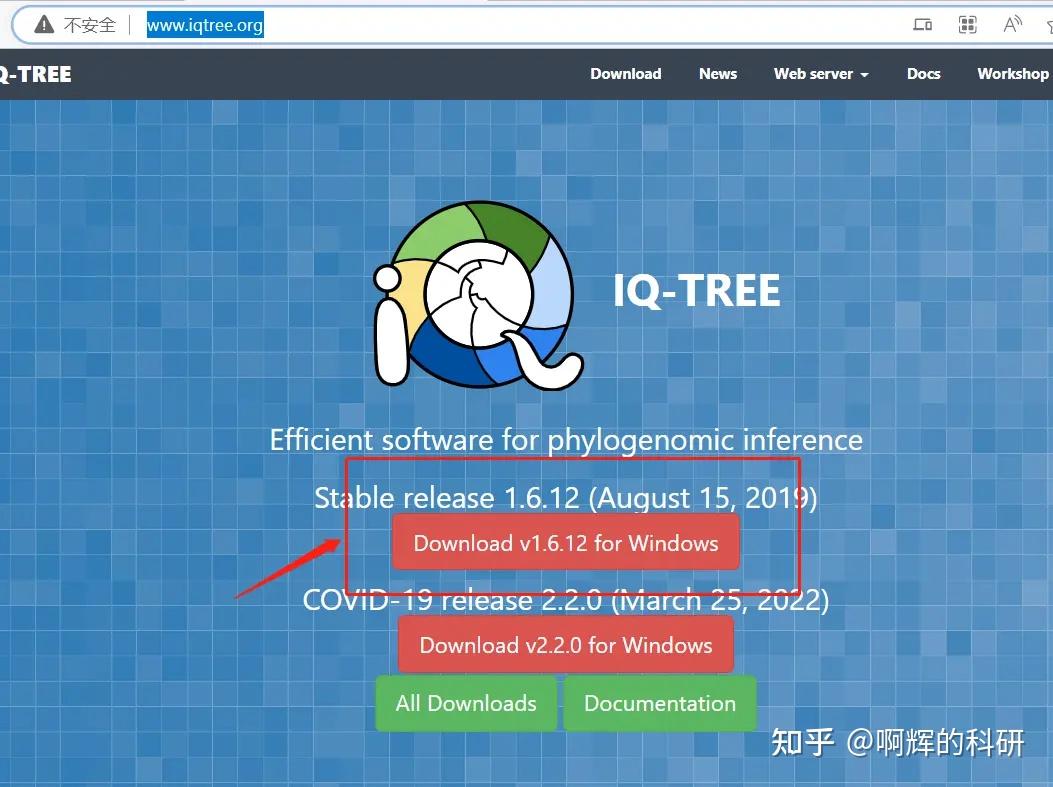Open the 'Send to your devices' icon
1053x787 pixels.
[920, 24]
